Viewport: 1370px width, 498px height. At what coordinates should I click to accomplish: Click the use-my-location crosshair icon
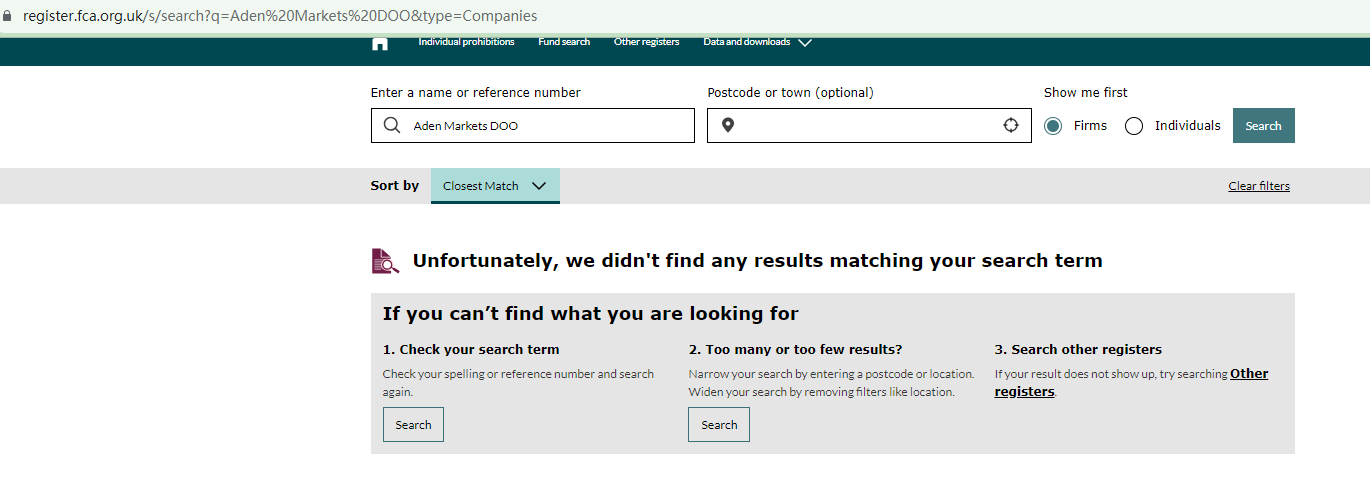pyautogui.click(x=1011, y=126)
